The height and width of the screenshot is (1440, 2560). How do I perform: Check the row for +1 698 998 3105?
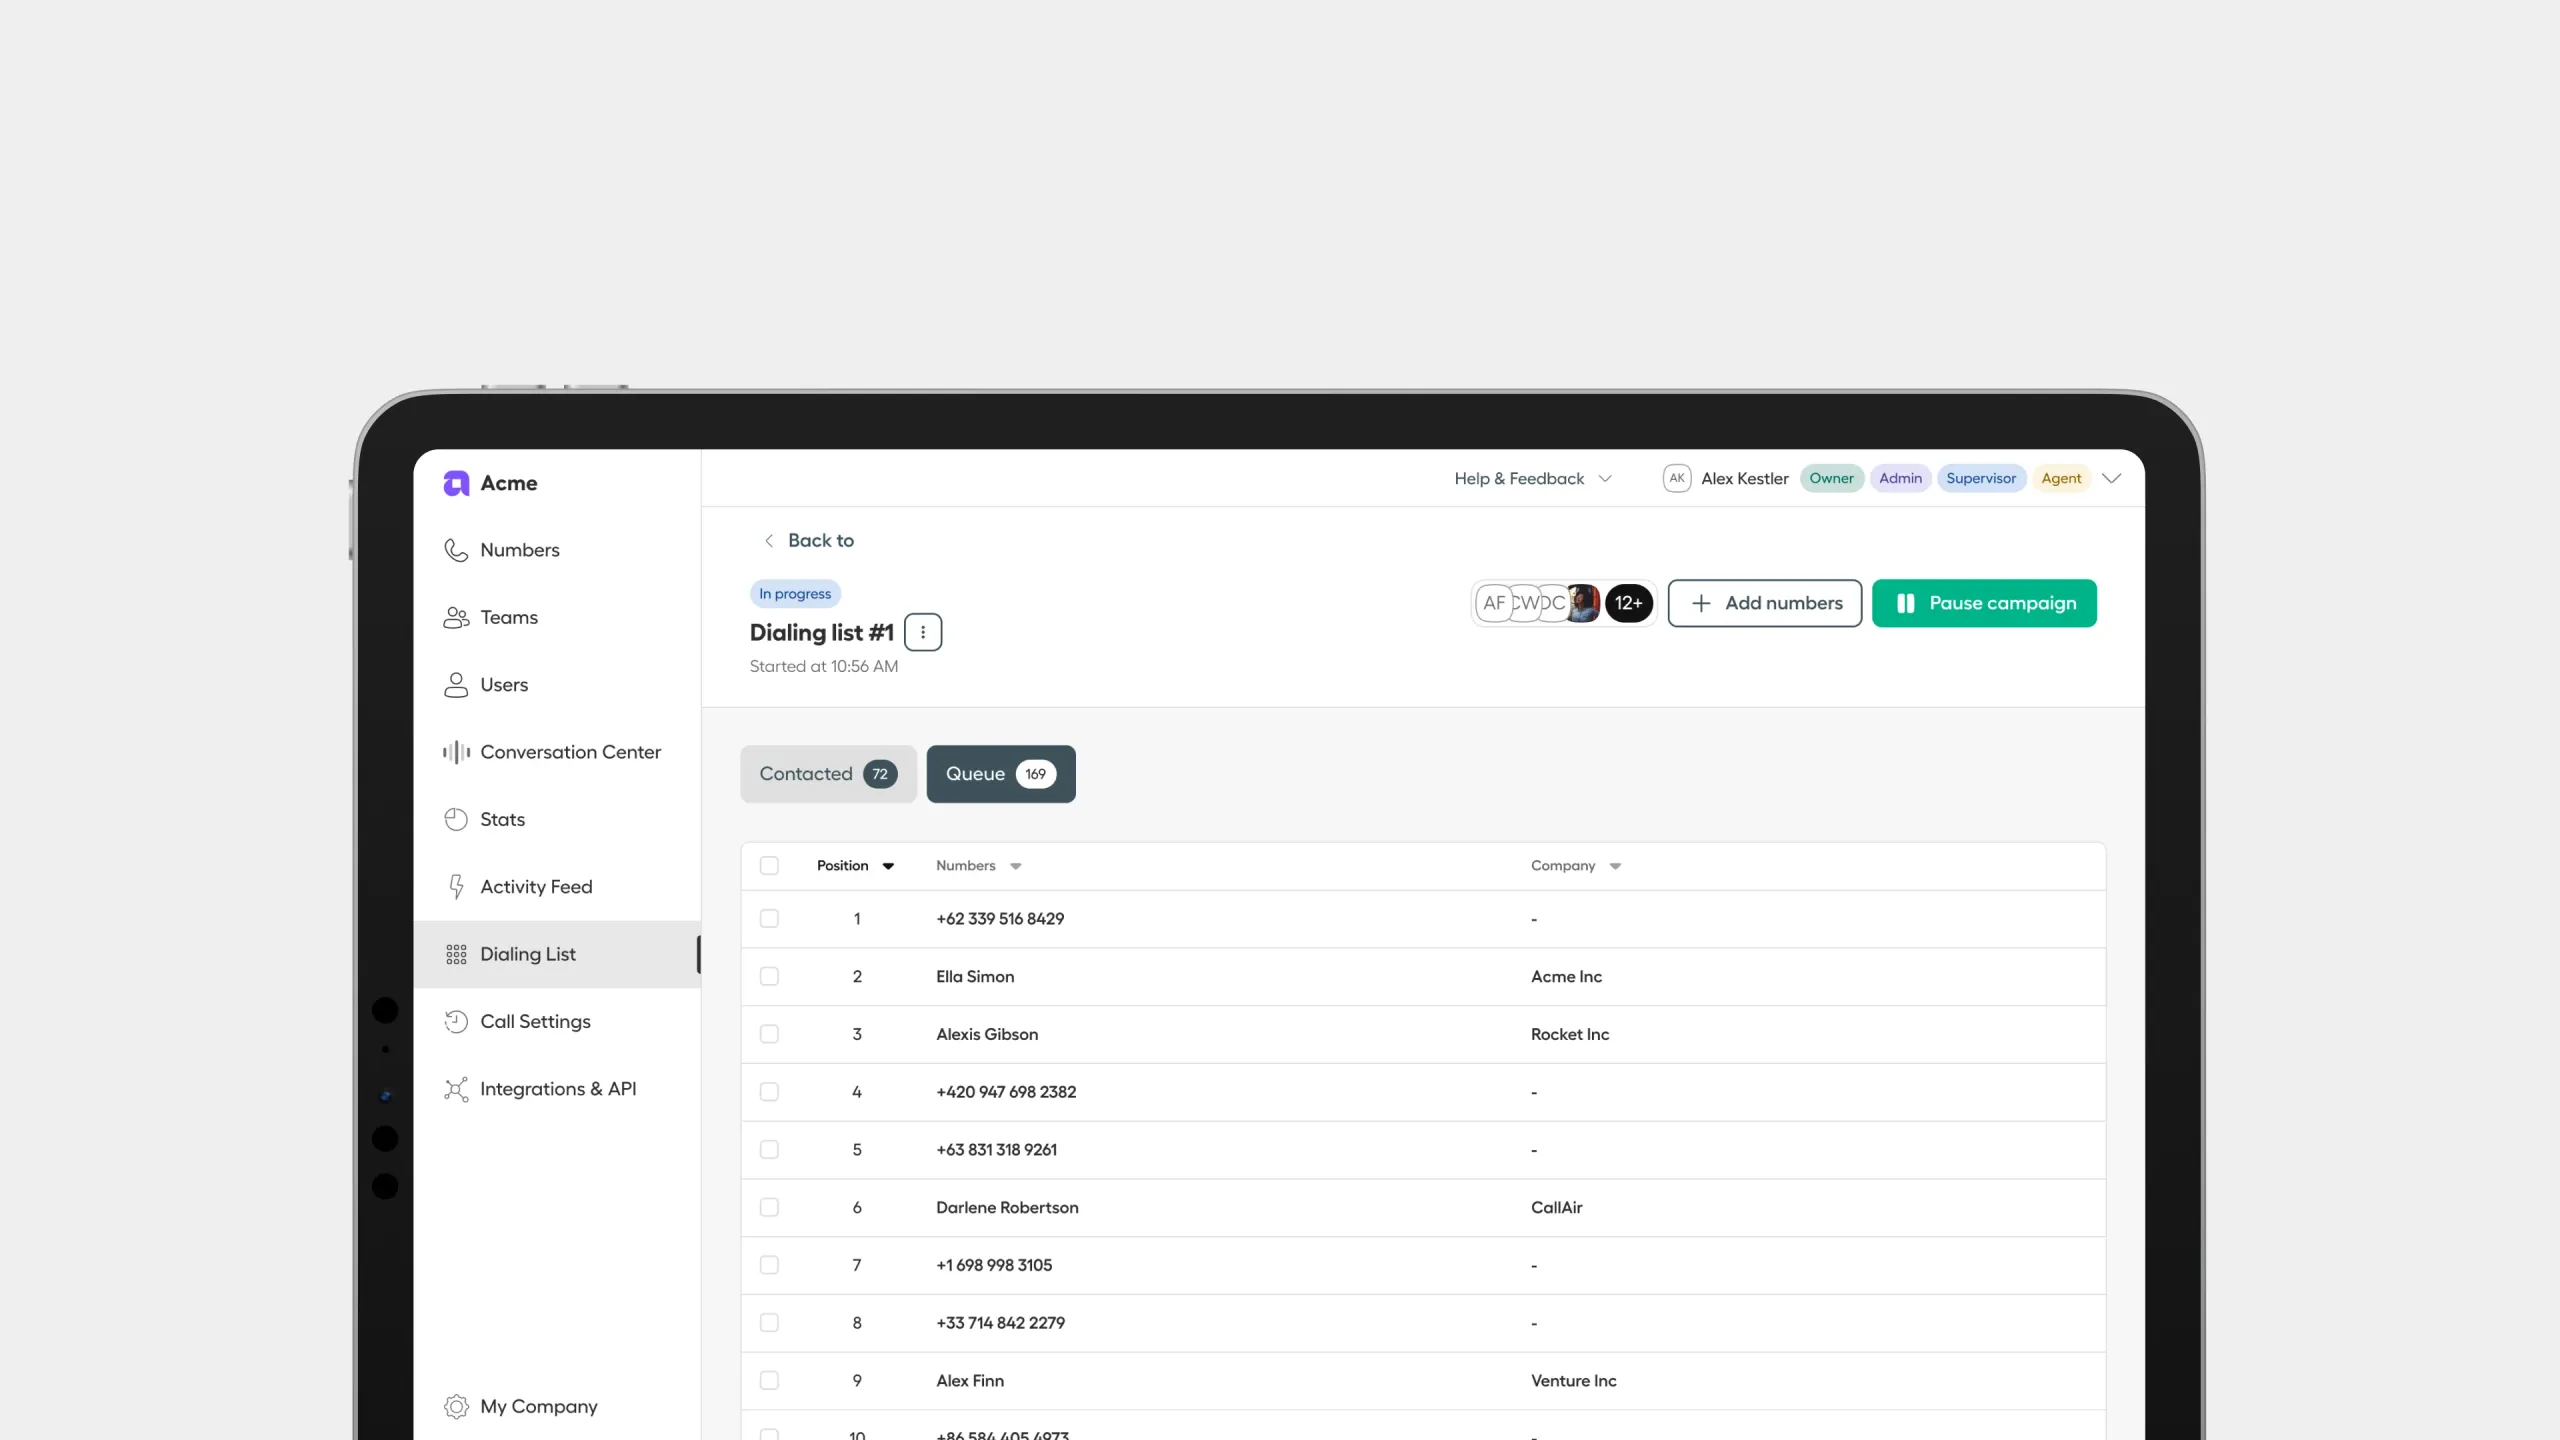coord(769,1265)
